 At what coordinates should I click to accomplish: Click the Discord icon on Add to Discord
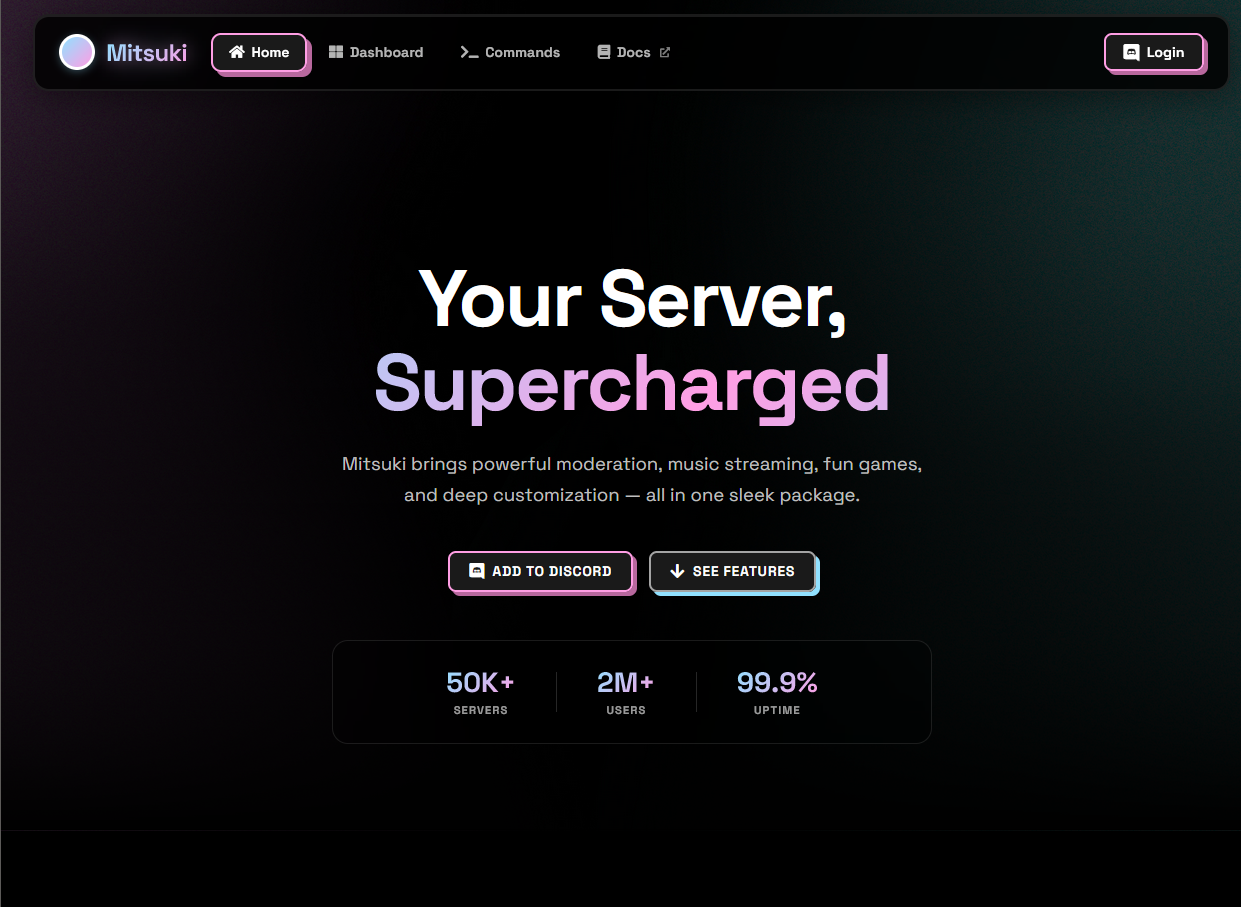pos(475,571)
